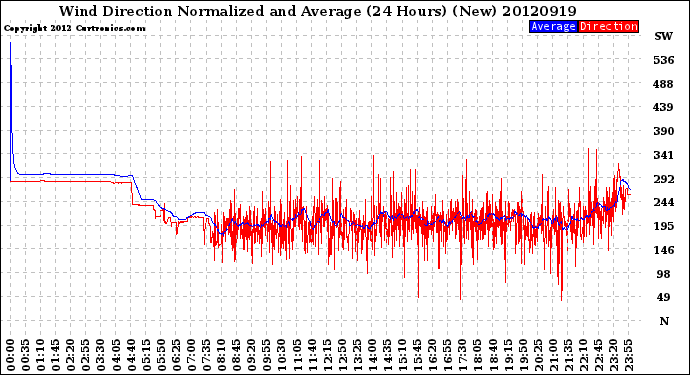Screen dimensions: 690x375
Task: Click the Copyright 2012 Cartronics.com text
Action: 75,28
